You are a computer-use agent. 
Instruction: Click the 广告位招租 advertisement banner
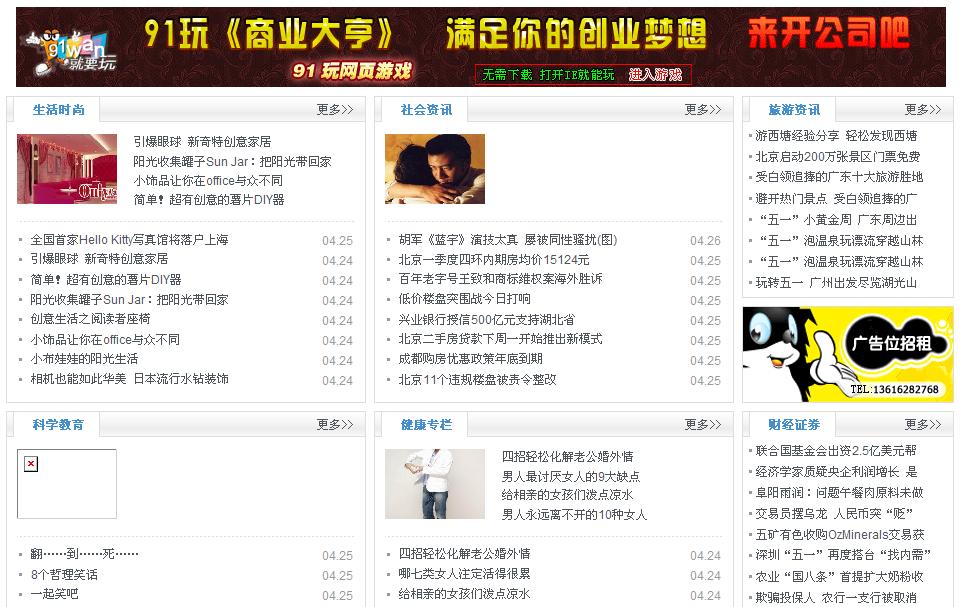tap(848, 354)
